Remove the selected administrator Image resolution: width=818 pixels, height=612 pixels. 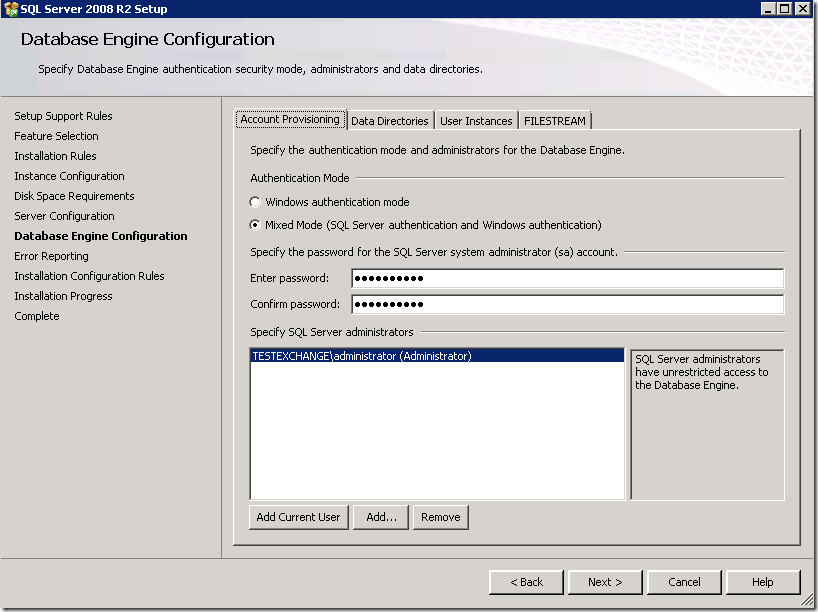(x=441, y=517)
